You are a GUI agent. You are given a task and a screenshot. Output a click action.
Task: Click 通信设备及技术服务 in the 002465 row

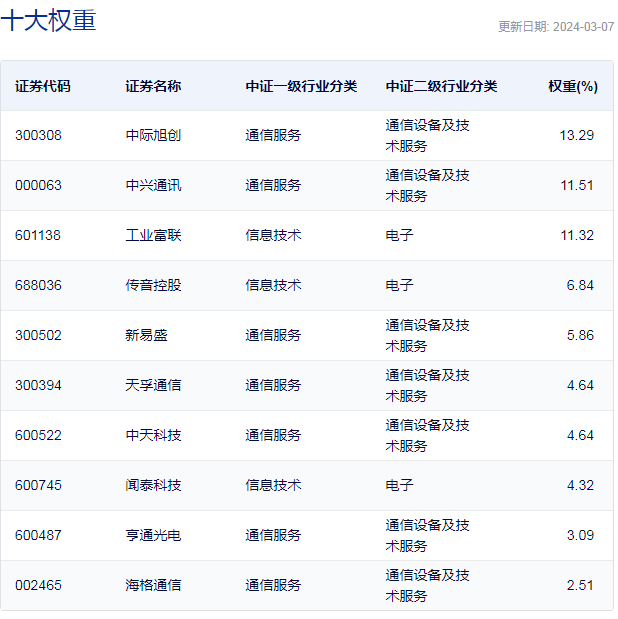[x=427, y=585]
